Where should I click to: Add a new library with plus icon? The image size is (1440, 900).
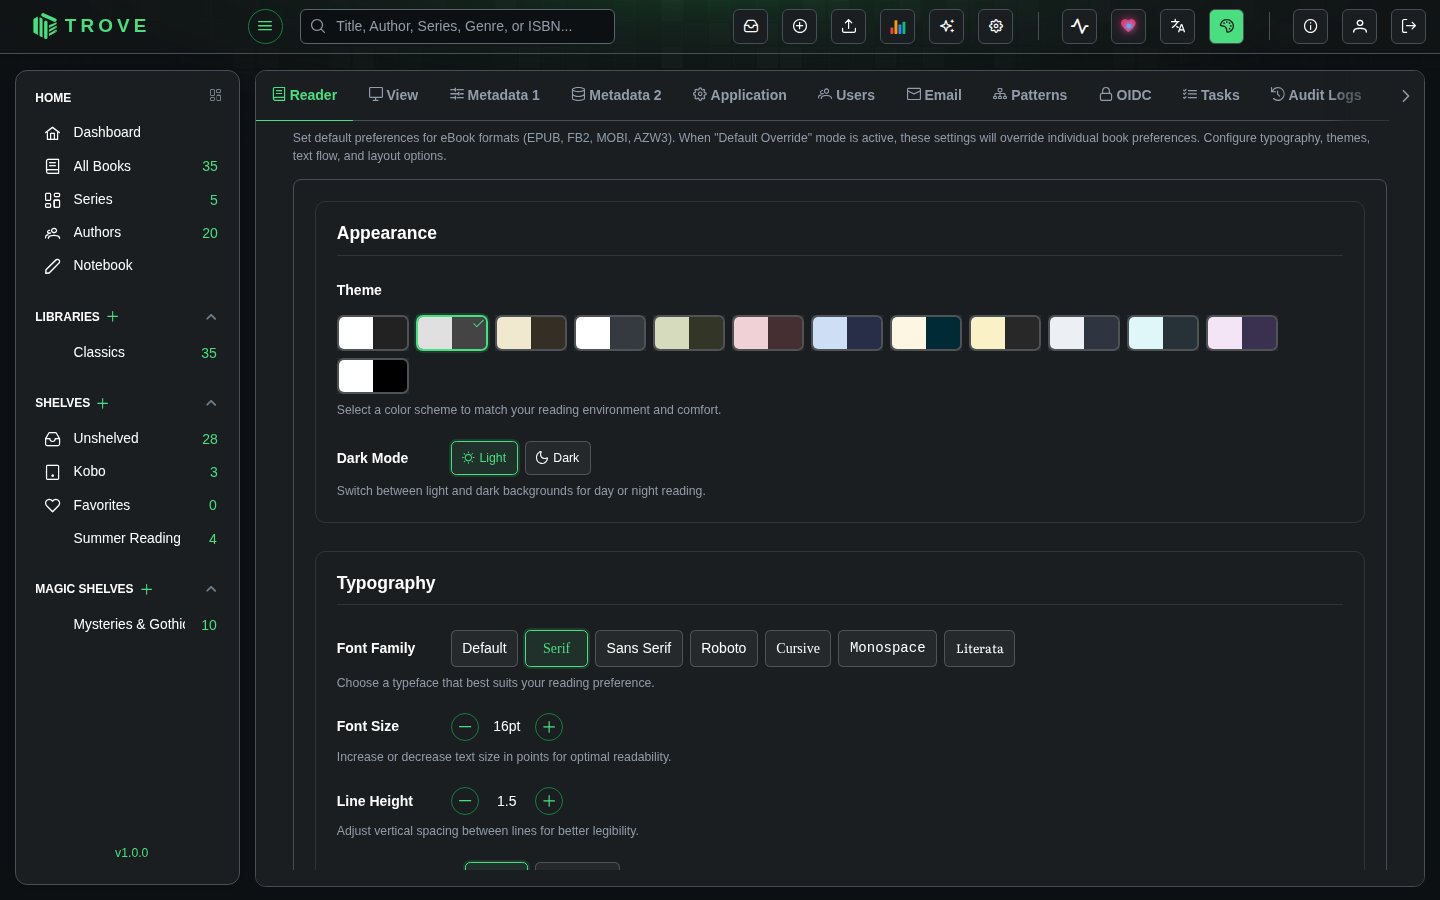click(x=113, y=316)
